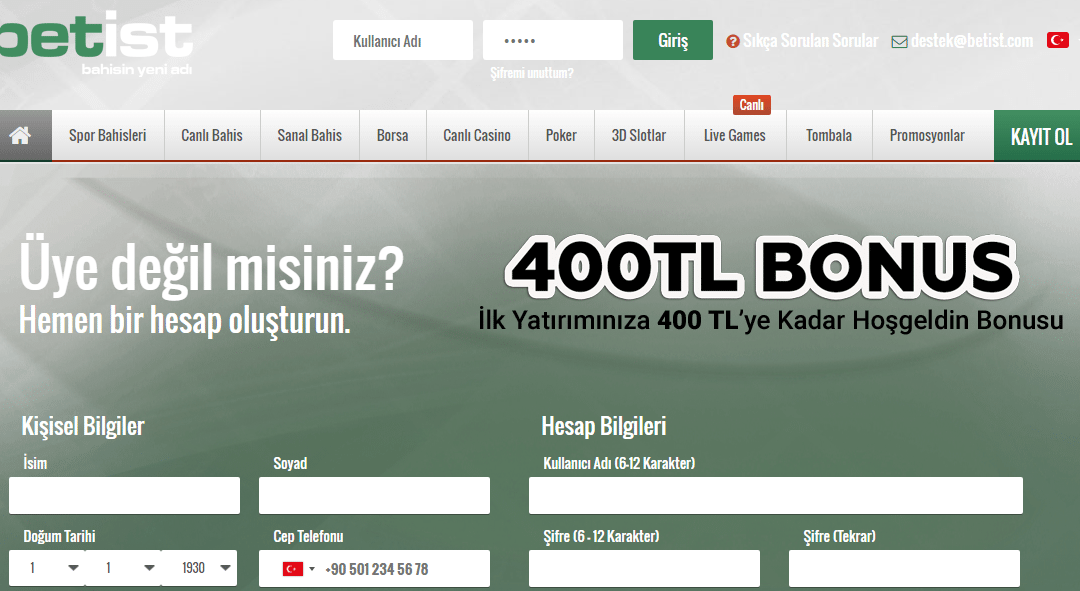Open Spor Bahisleri menu item
1080x591 pixels.
pos(107,136)
